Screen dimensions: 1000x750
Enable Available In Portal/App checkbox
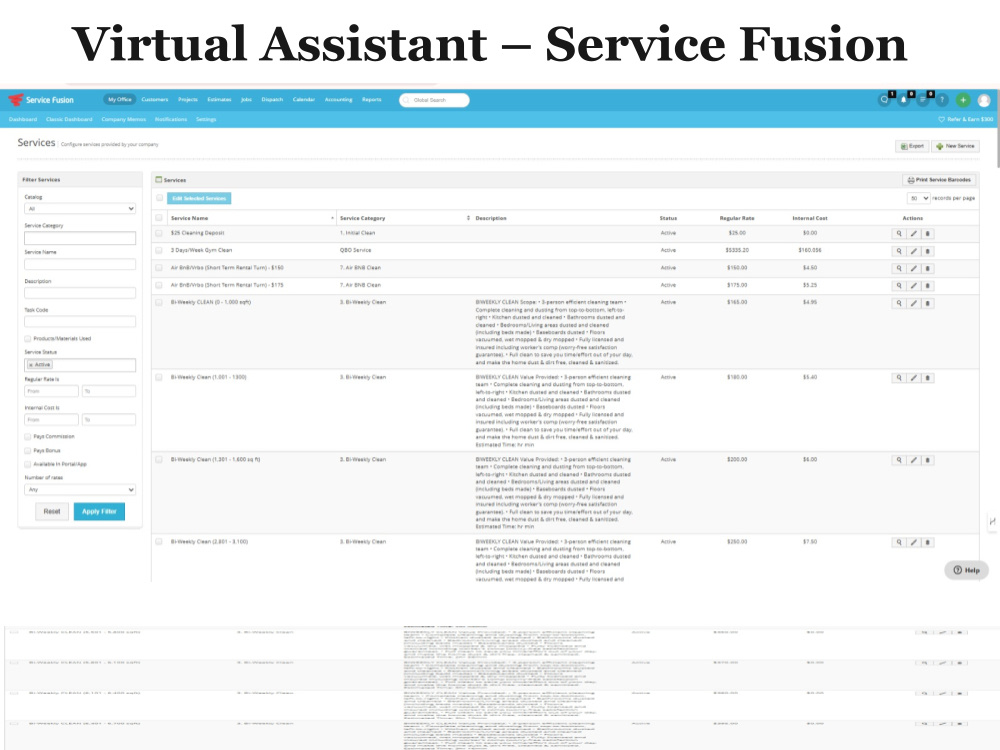click(27, 464)
